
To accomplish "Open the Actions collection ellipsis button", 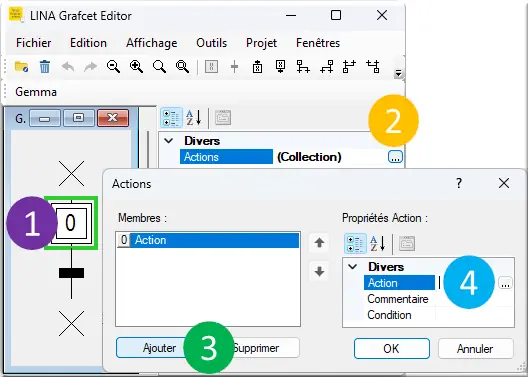I will click(x=395, y=157).
